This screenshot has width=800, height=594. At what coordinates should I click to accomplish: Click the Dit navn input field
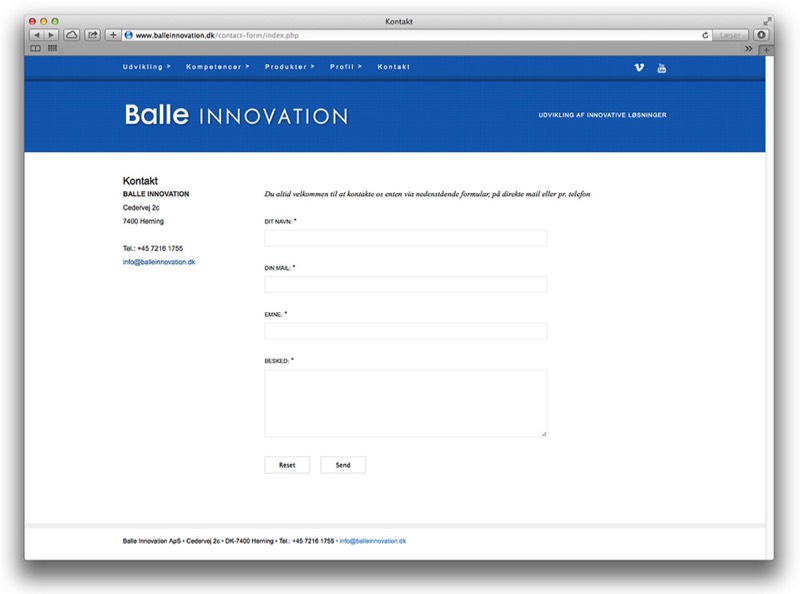[406, 238]
